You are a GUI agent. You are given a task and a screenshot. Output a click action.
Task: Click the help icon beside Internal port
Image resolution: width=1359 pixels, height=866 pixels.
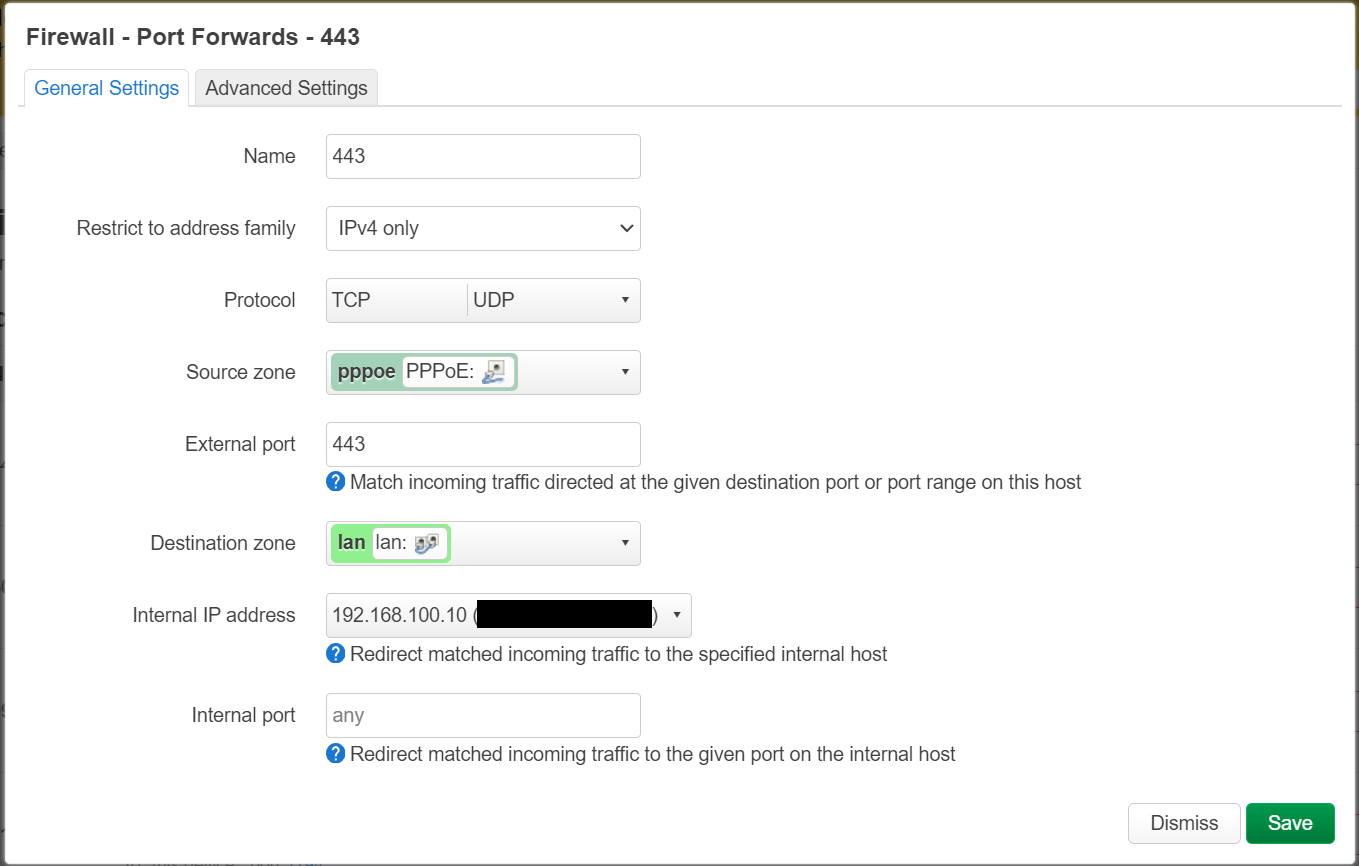[335, 753]
